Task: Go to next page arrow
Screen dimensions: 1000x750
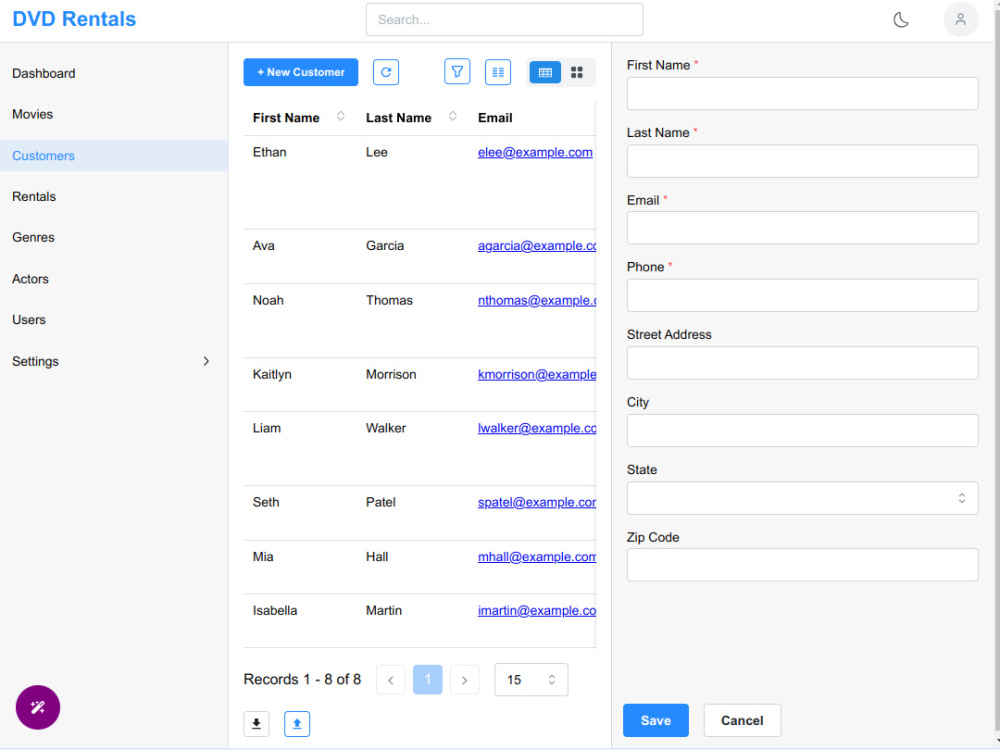Action: pyautogui.click(x=465, y=680)
